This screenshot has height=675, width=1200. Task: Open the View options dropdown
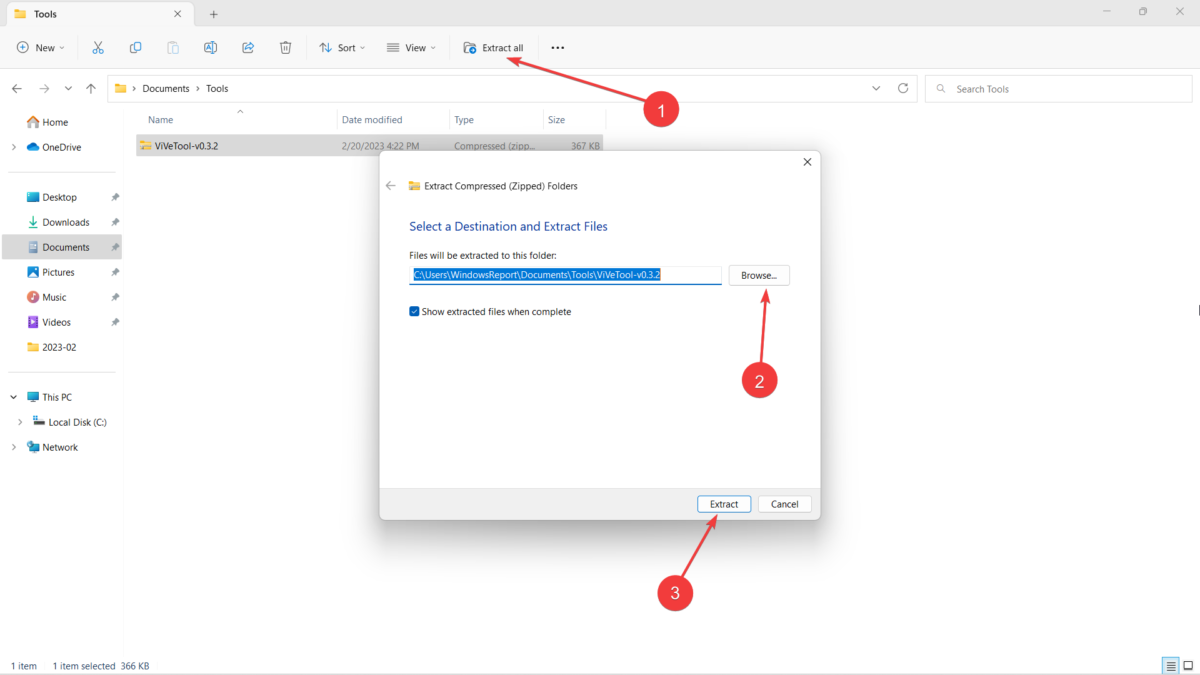point(410,47)
